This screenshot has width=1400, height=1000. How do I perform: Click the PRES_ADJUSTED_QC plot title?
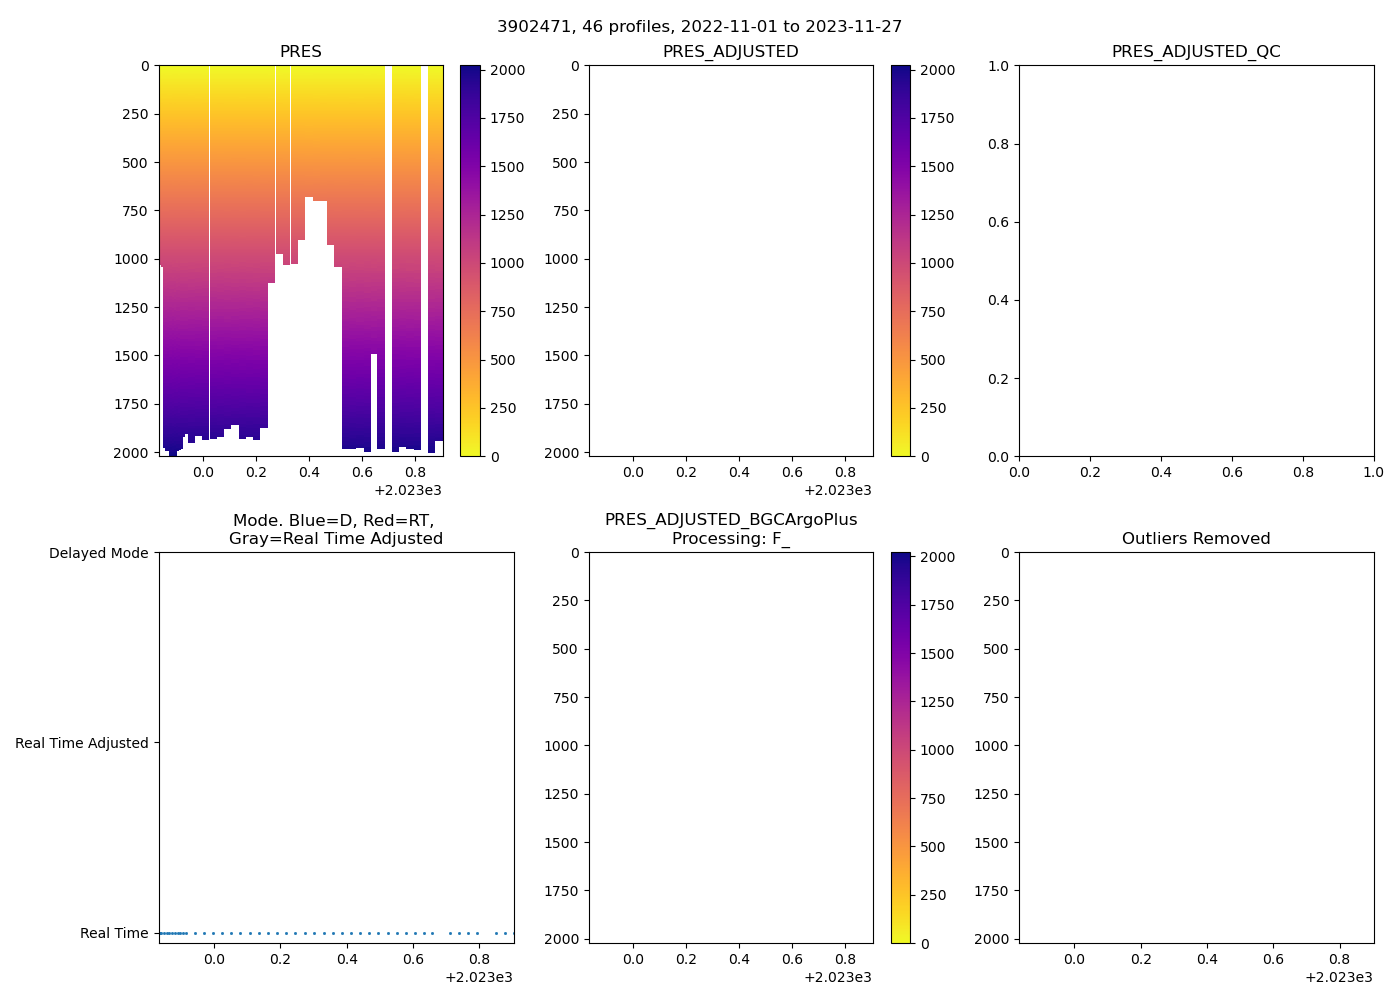(1196, 52)
